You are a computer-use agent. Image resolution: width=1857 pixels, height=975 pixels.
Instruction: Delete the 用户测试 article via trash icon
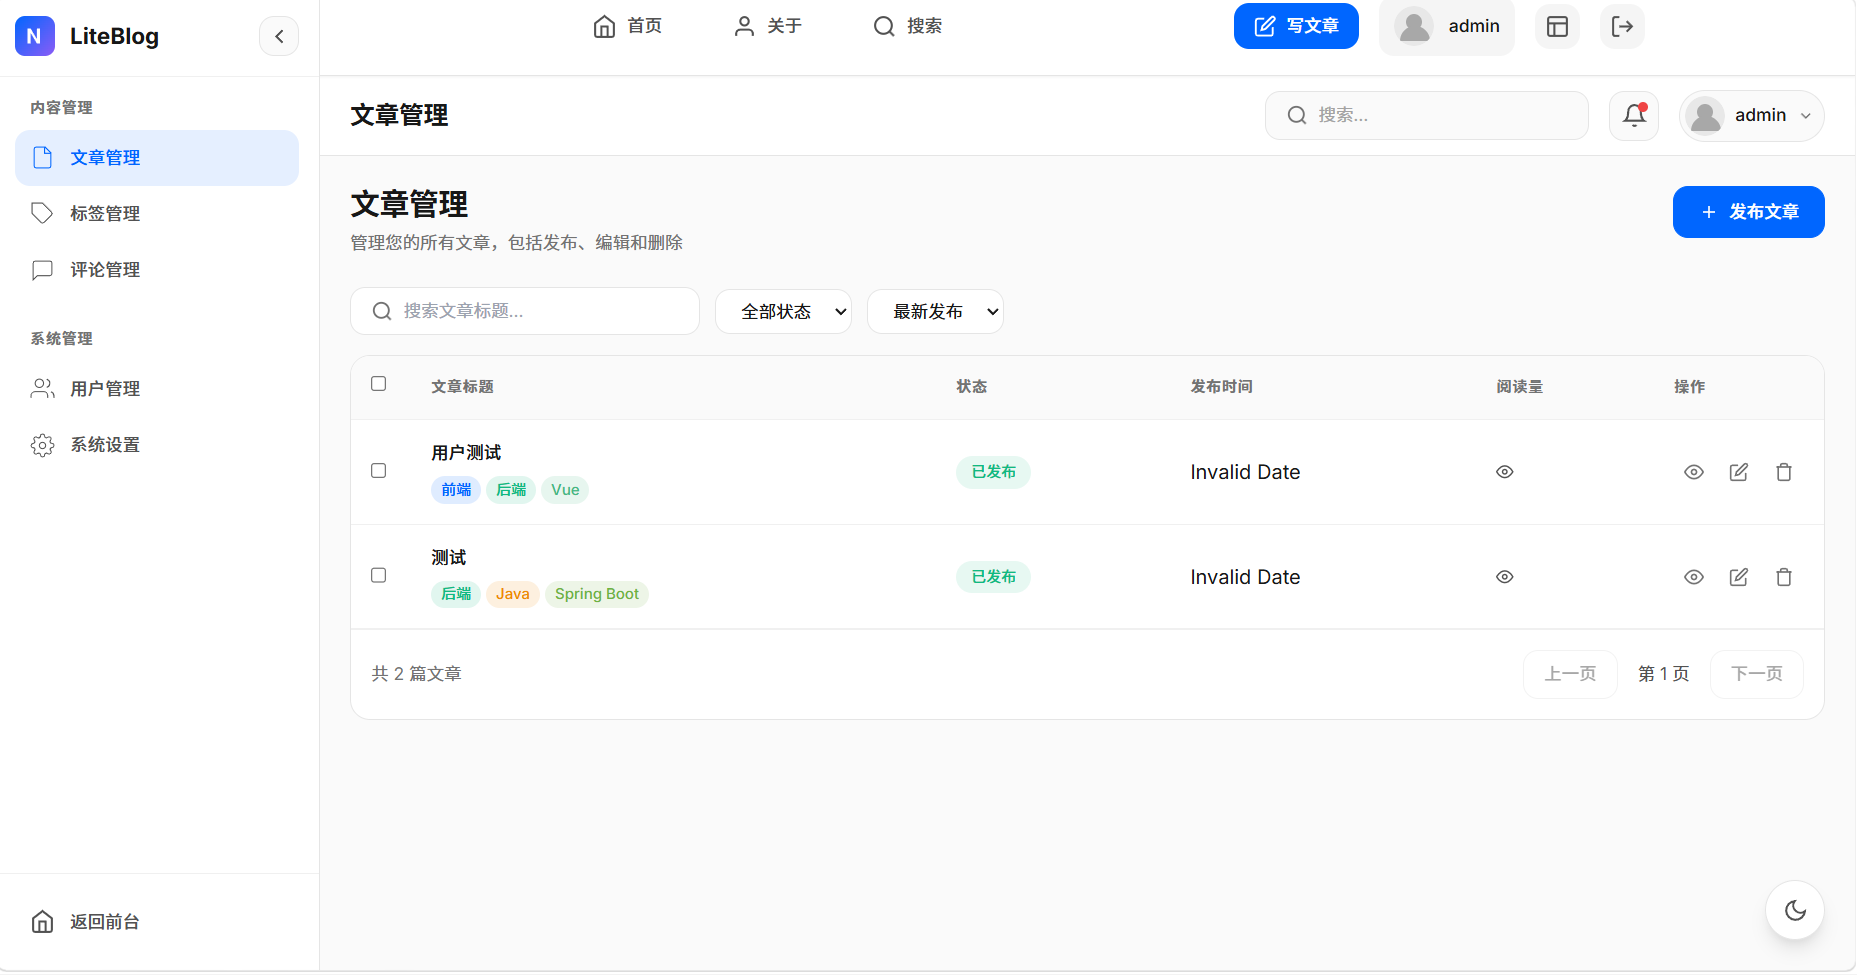[1783, 472]
